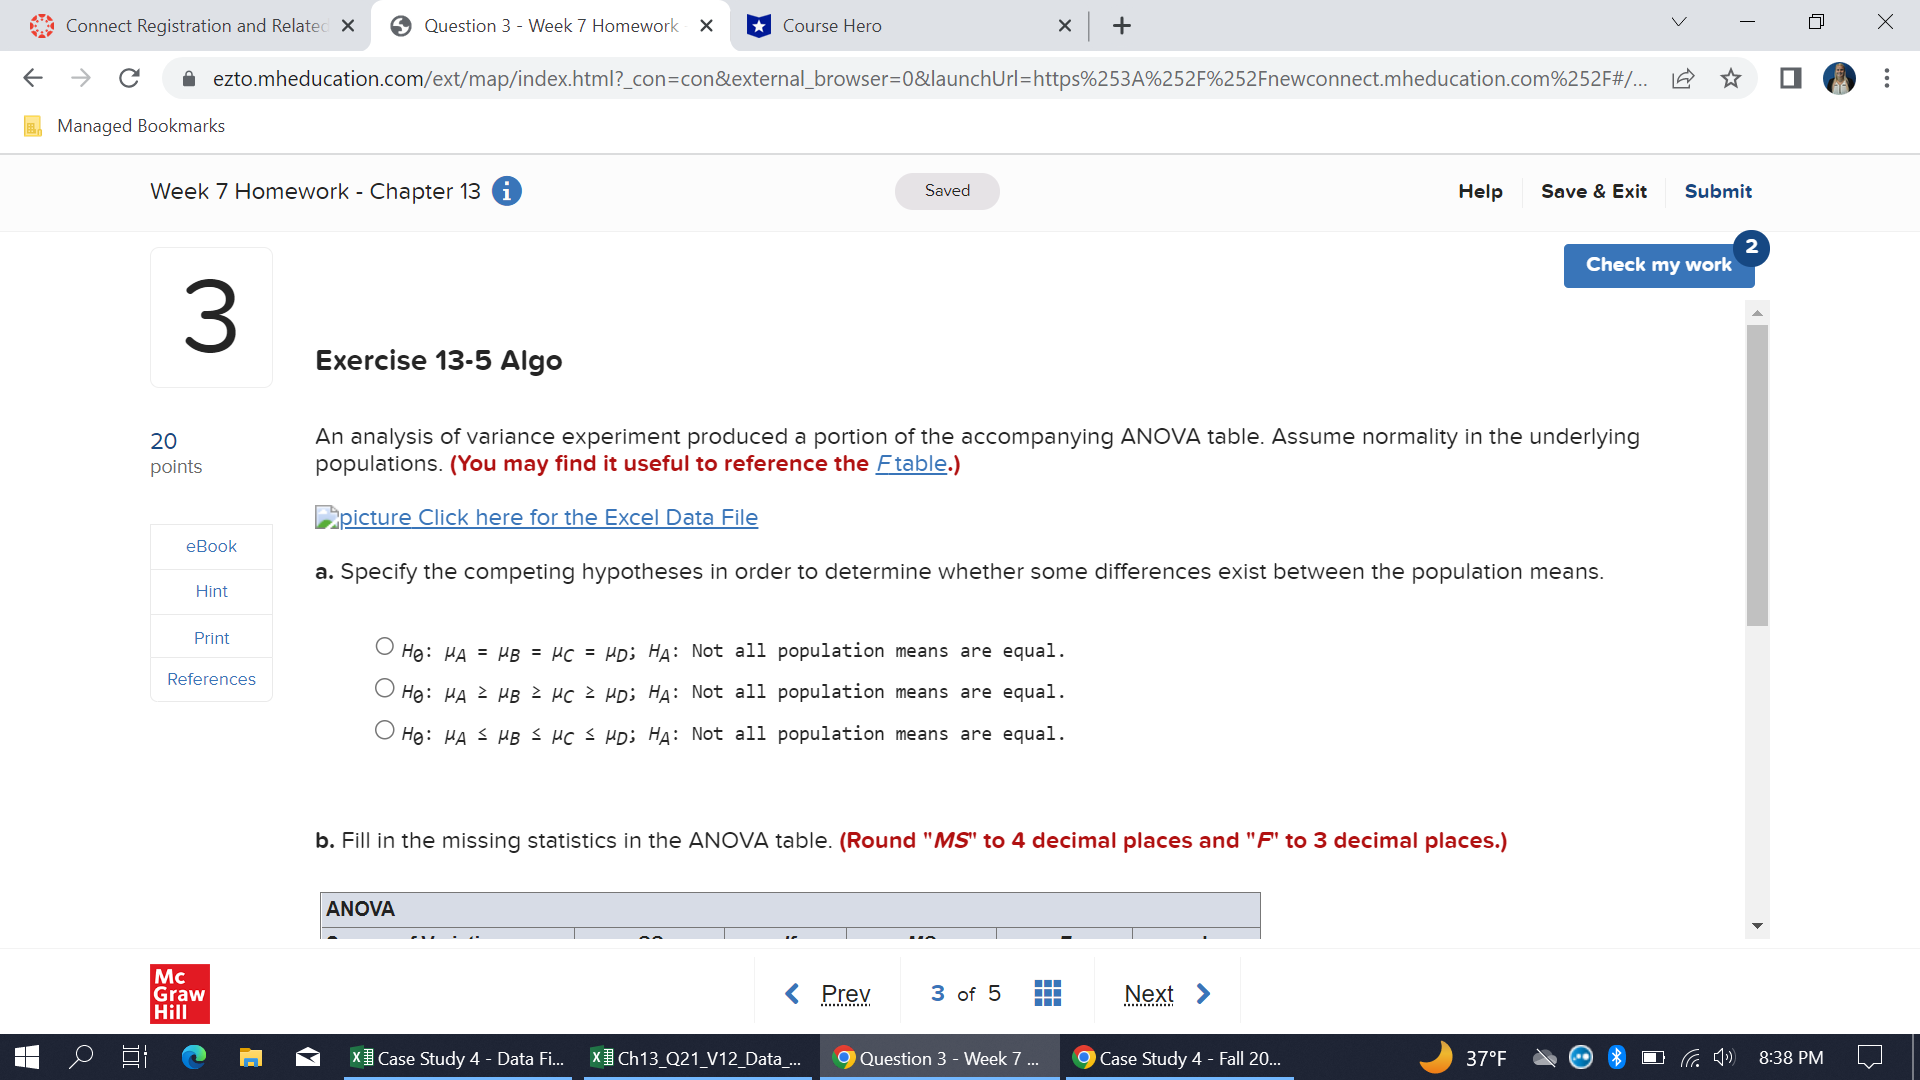Click the Submit button
The image size is (1920, 1080).
pos(1718,191)
